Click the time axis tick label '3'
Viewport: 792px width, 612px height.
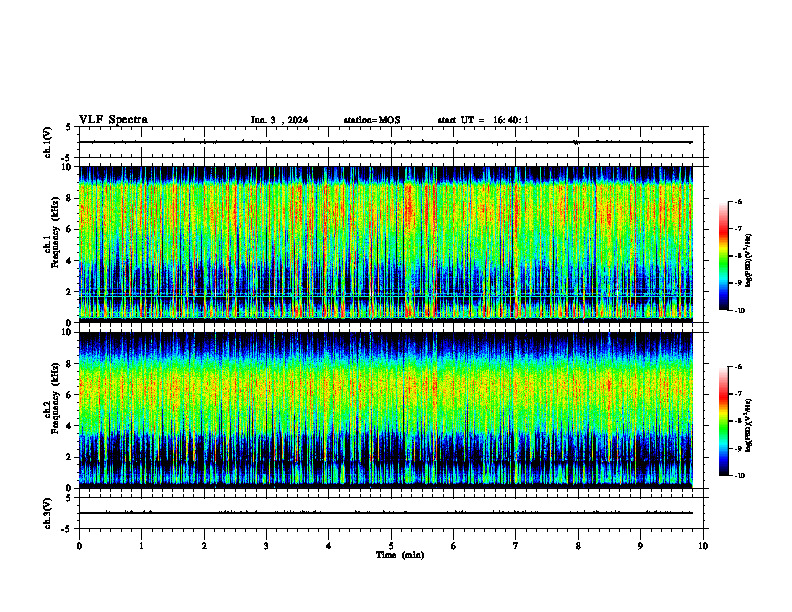tap(266, 546)
